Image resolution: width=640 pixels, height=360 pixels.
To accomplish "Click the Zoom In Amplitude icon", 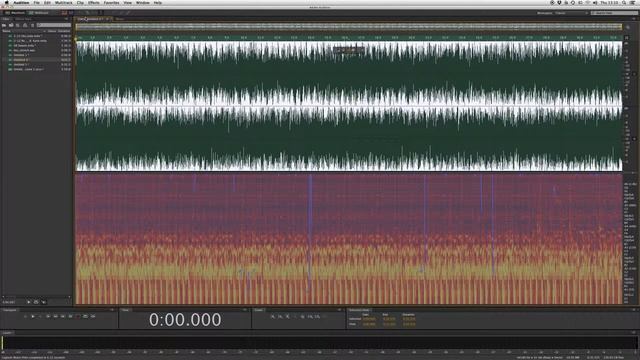I will coord(273,316).
